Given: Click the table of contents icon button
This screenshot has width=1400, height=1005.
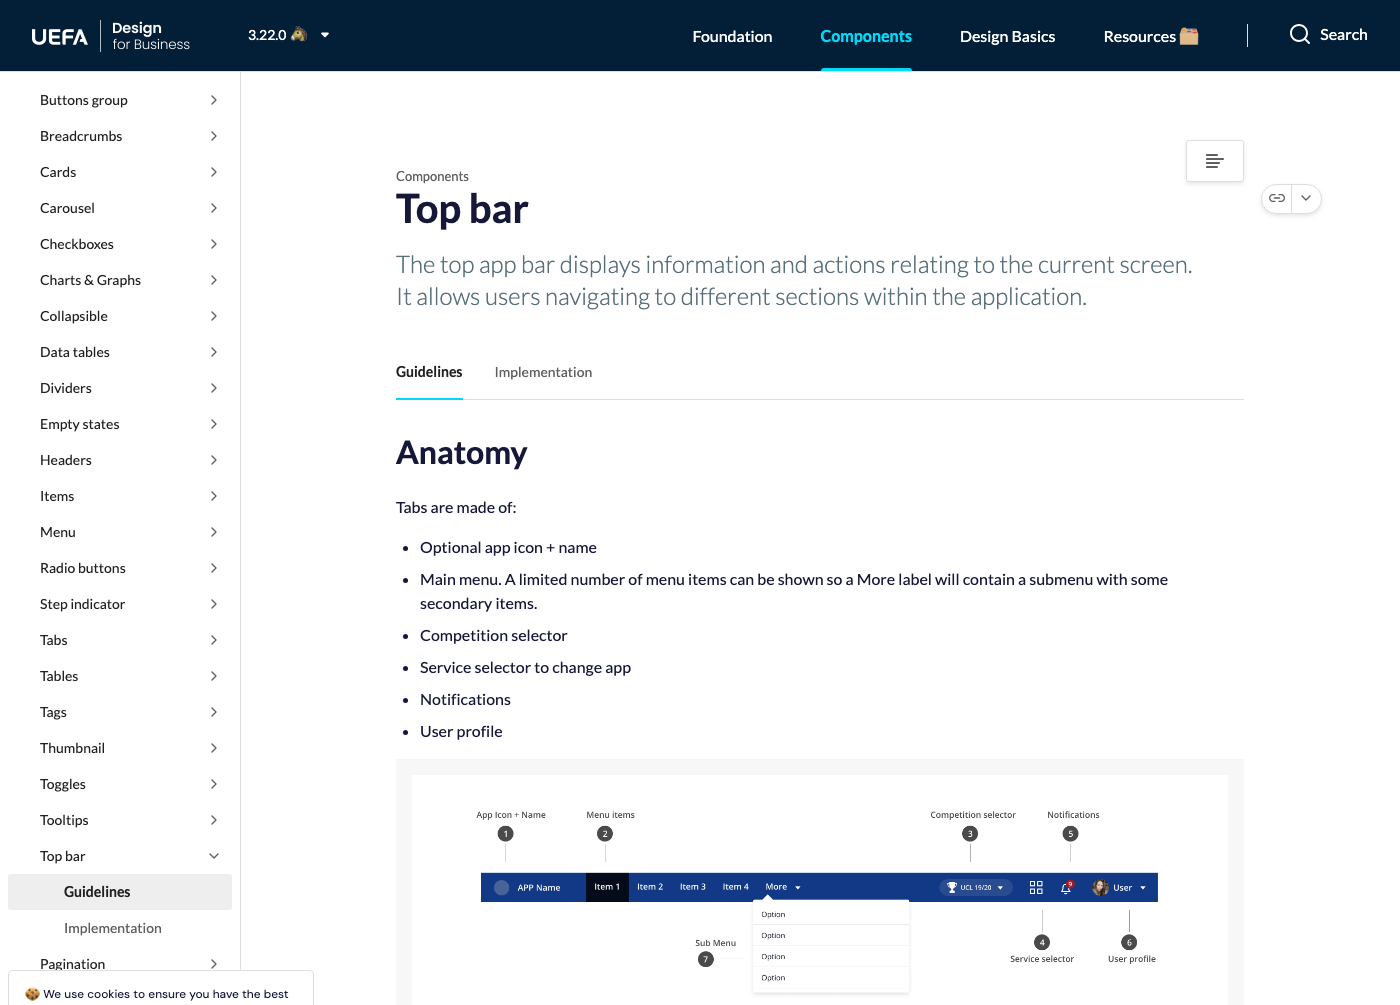Looking at the screenshot, I should click(x=1214, y=161).
